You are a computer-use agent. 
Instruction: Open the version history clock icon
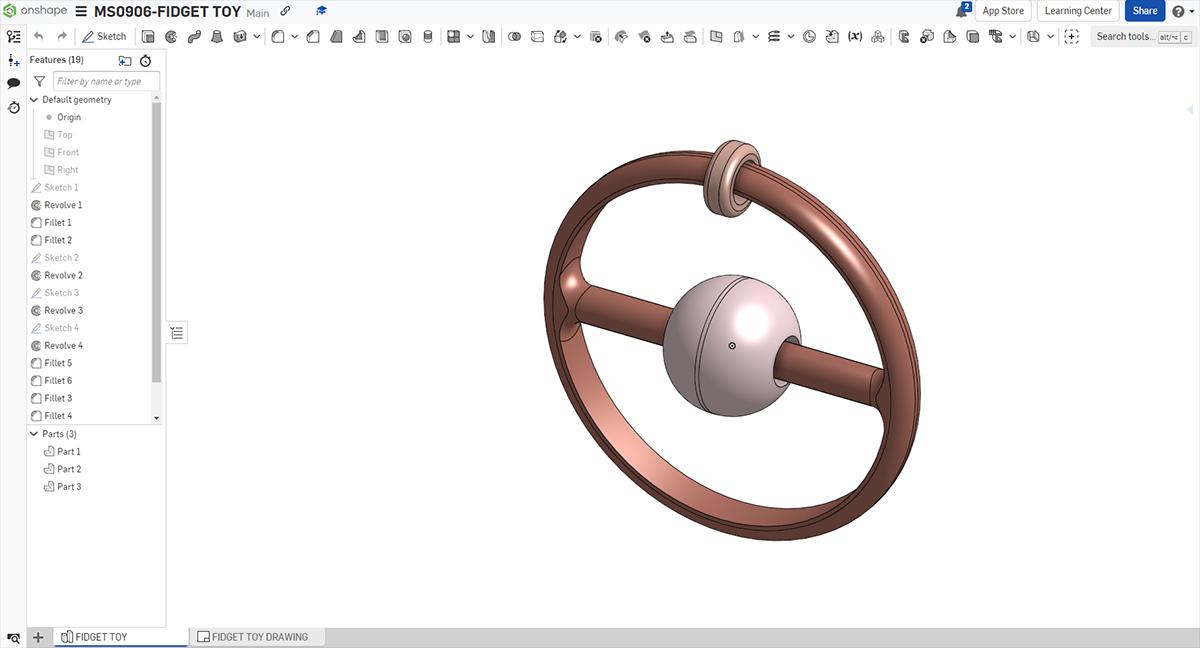(14, 107)
